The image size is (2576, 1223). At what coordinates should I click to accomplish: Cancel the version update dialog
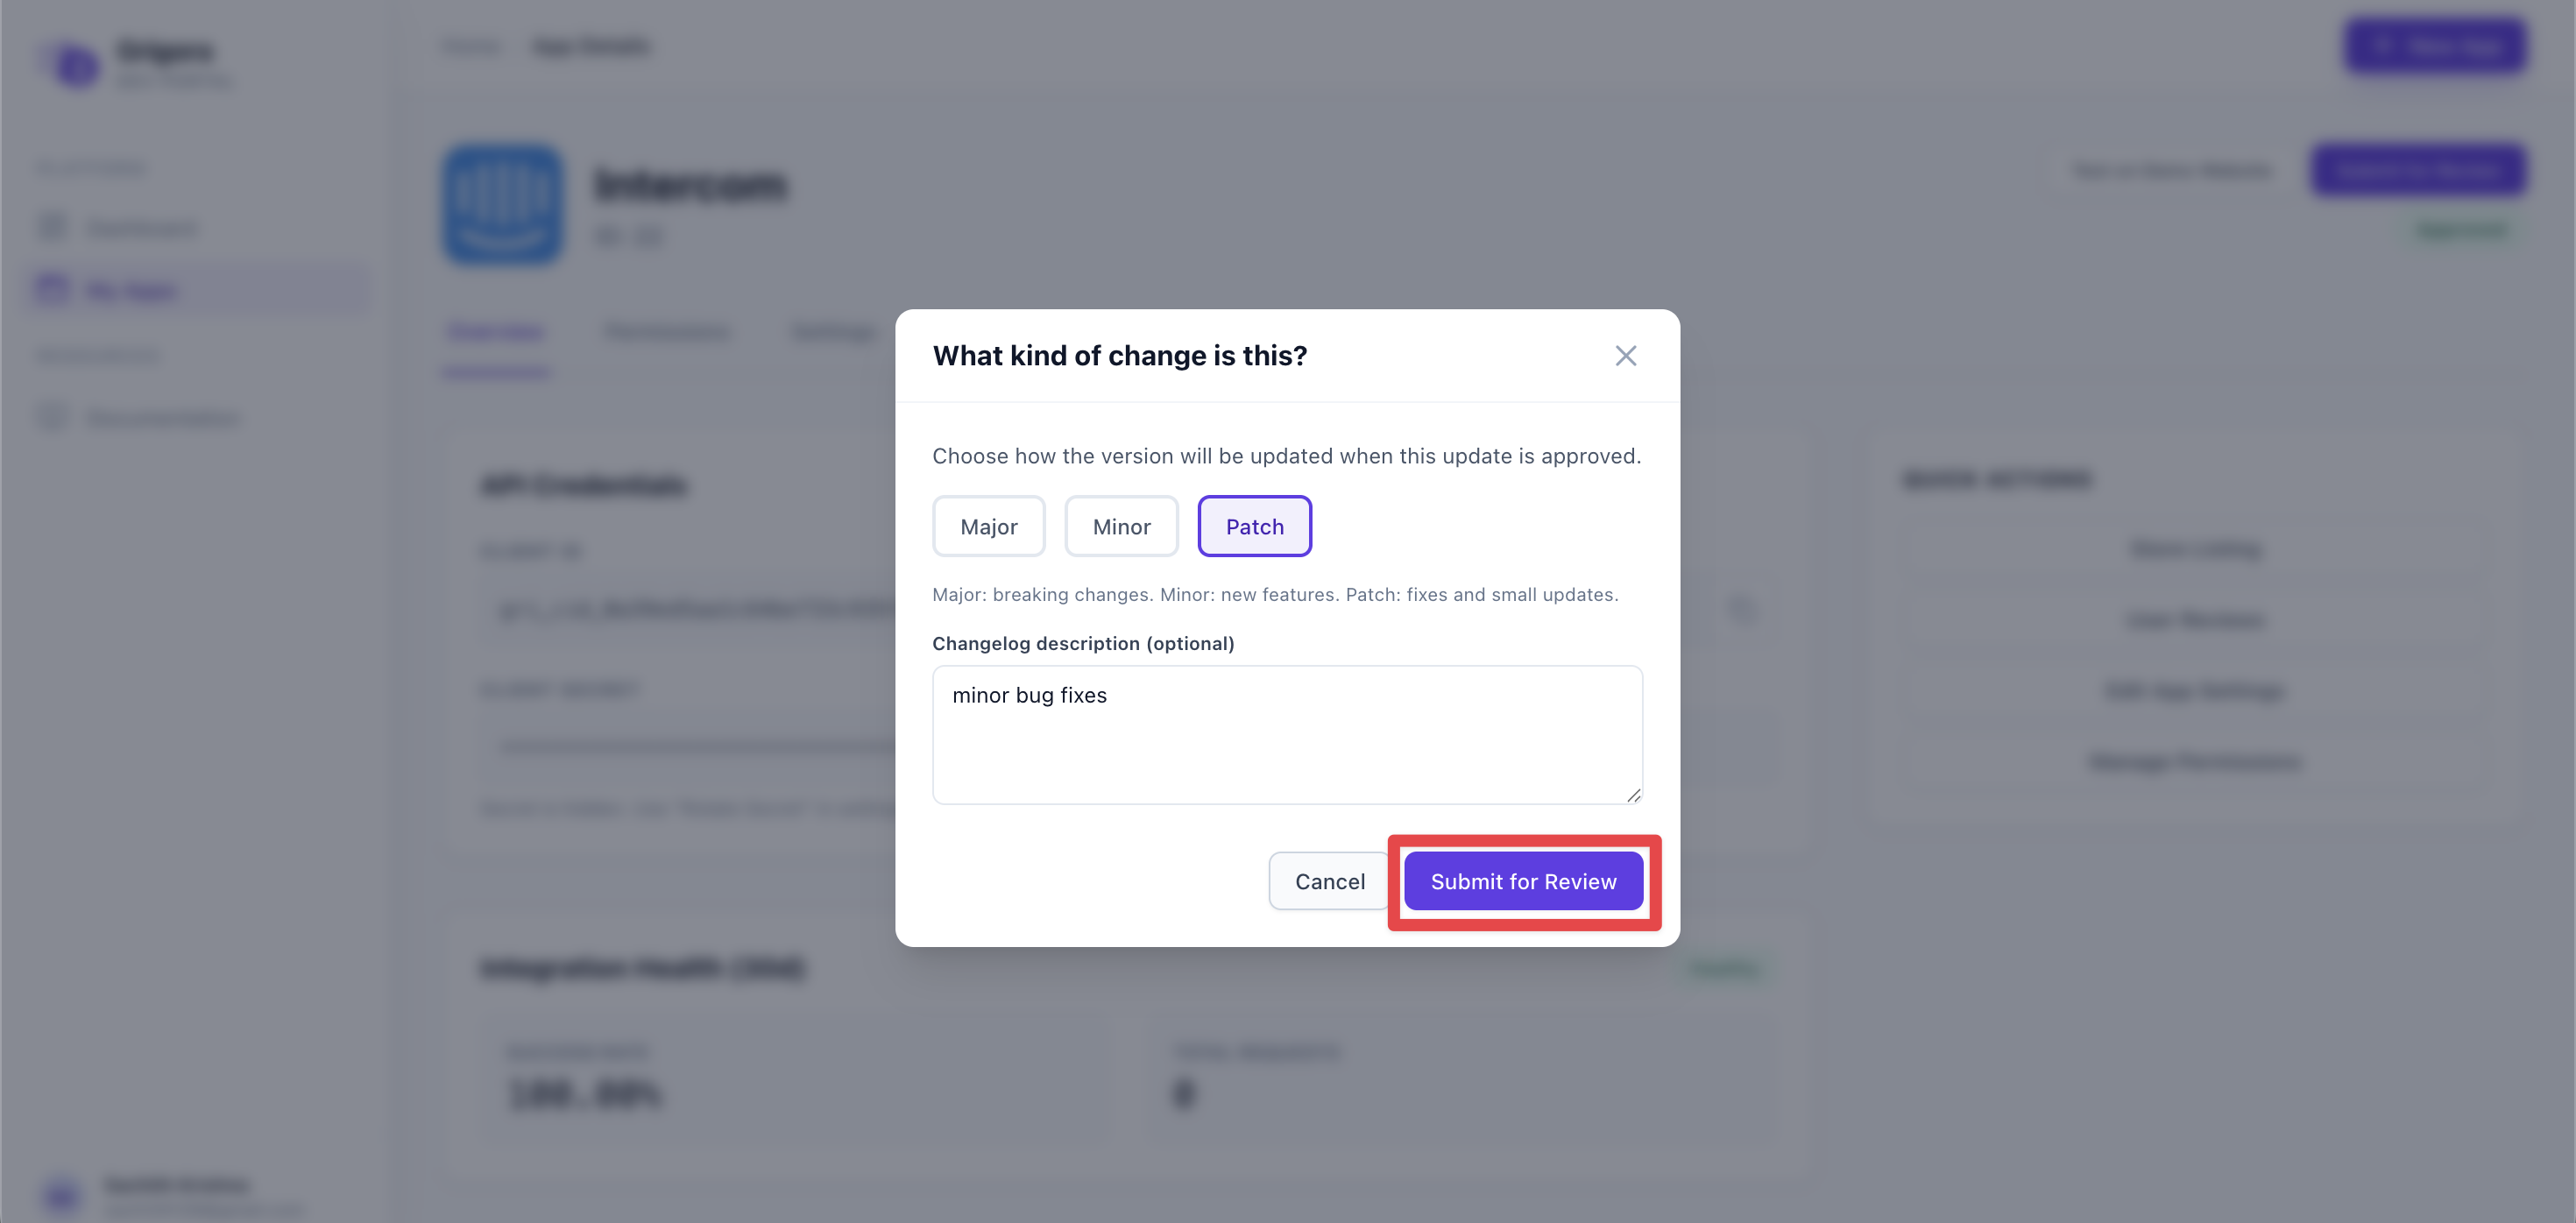pos(1329,881)
